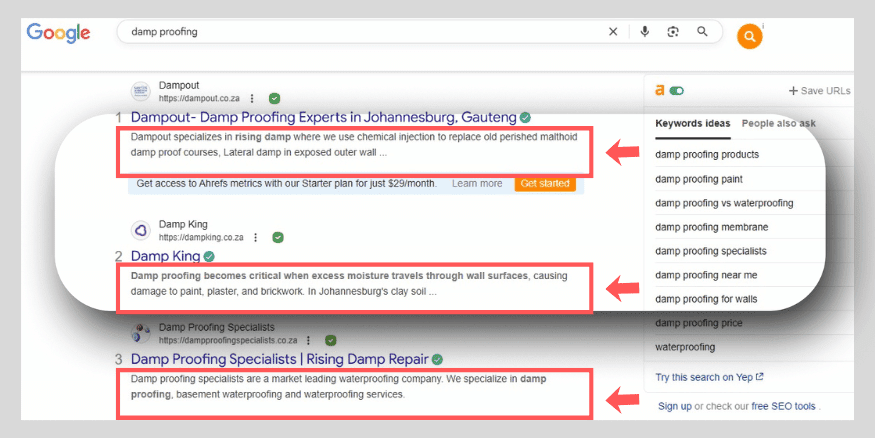
Task: Click the orange Get started button
Action: click(x=545, y=184)
